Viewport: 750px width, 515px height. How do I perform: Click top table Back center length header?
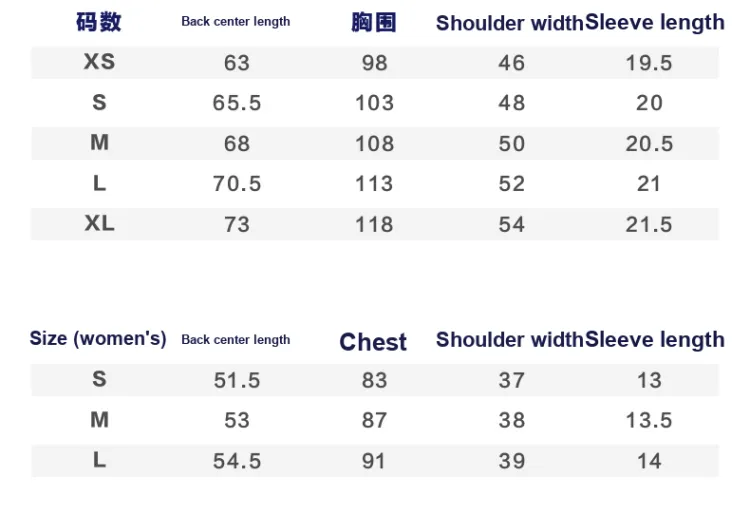(236, 22)
